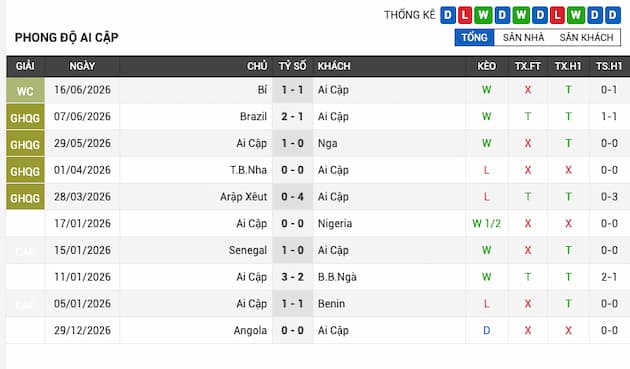Open the Angola team link
The width and height of the screenshot is (630, 369).
pyautogui.click(x=250, y=331)
